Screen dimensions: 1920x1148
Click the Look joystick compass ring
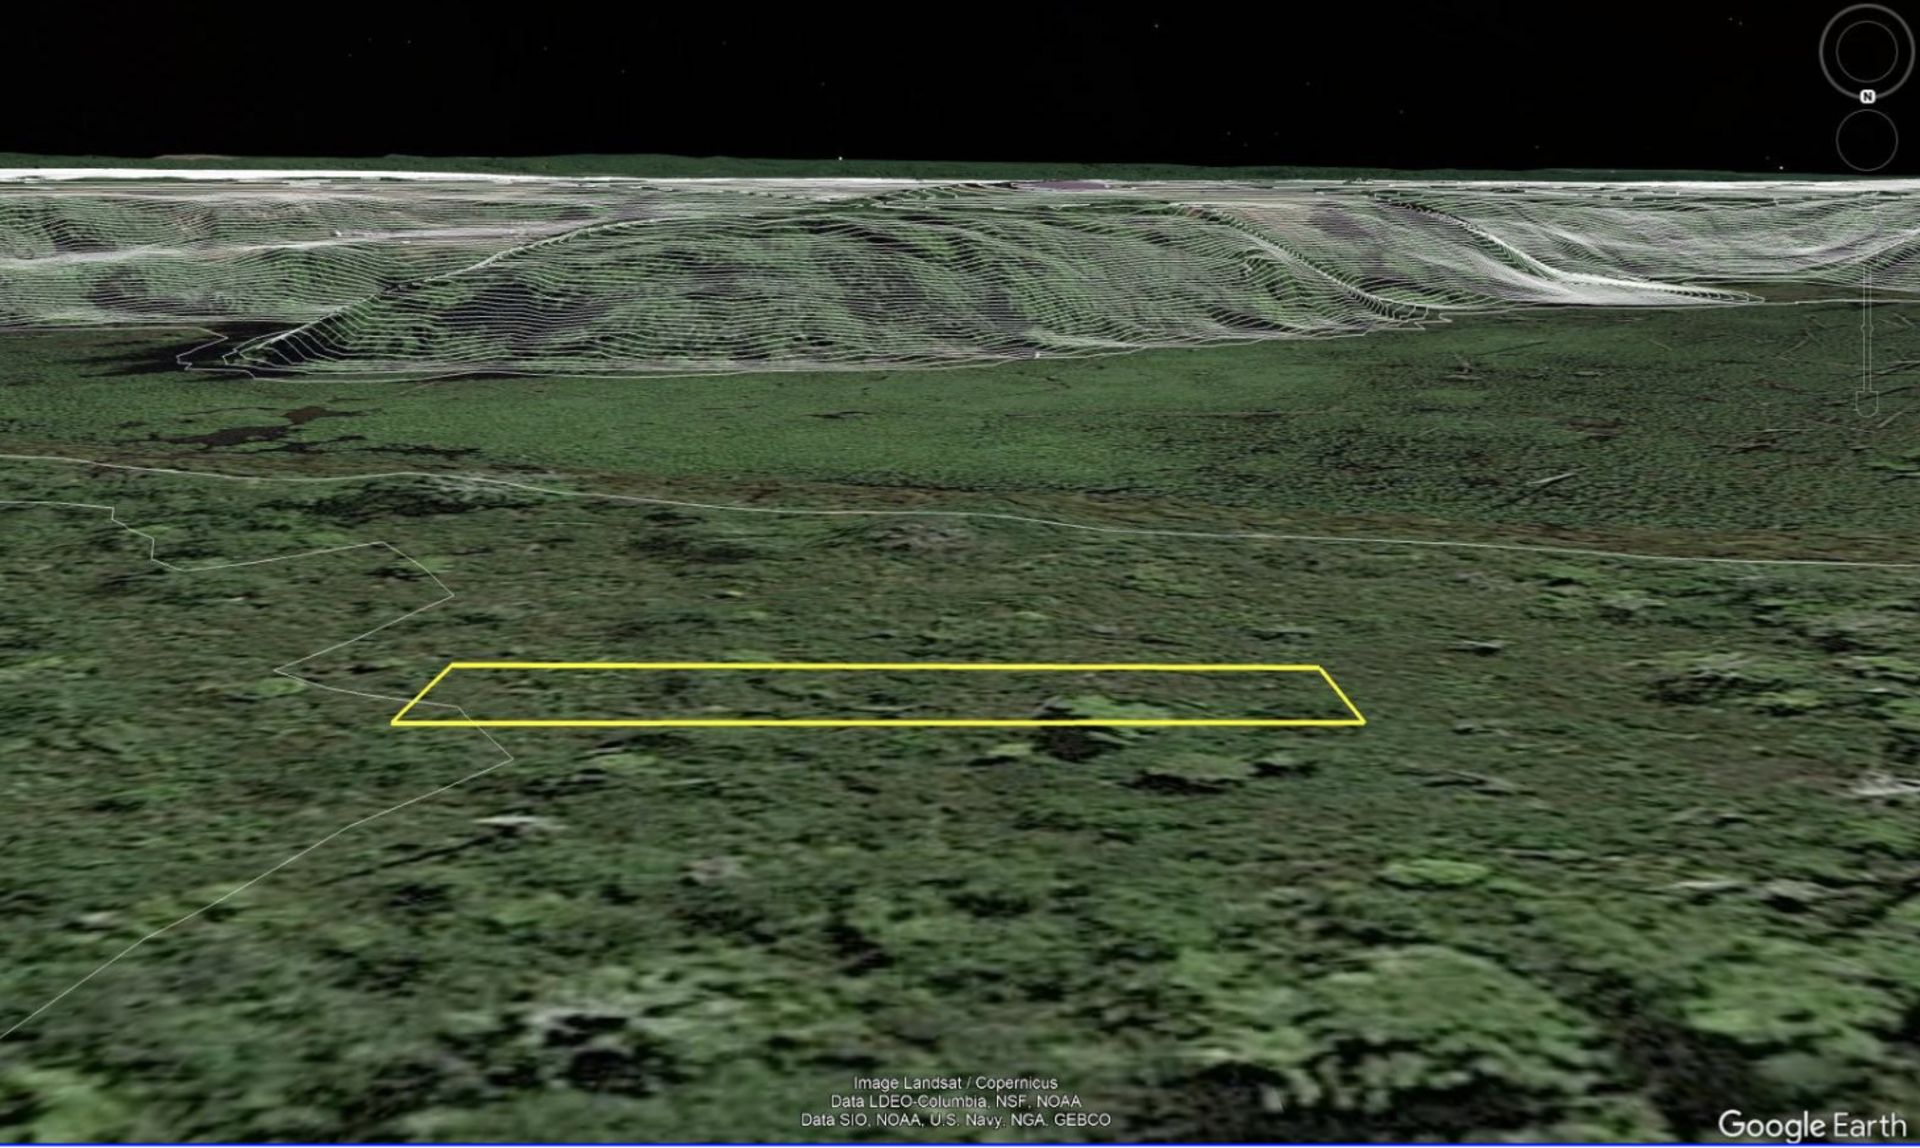click(x=1867, y=52)
